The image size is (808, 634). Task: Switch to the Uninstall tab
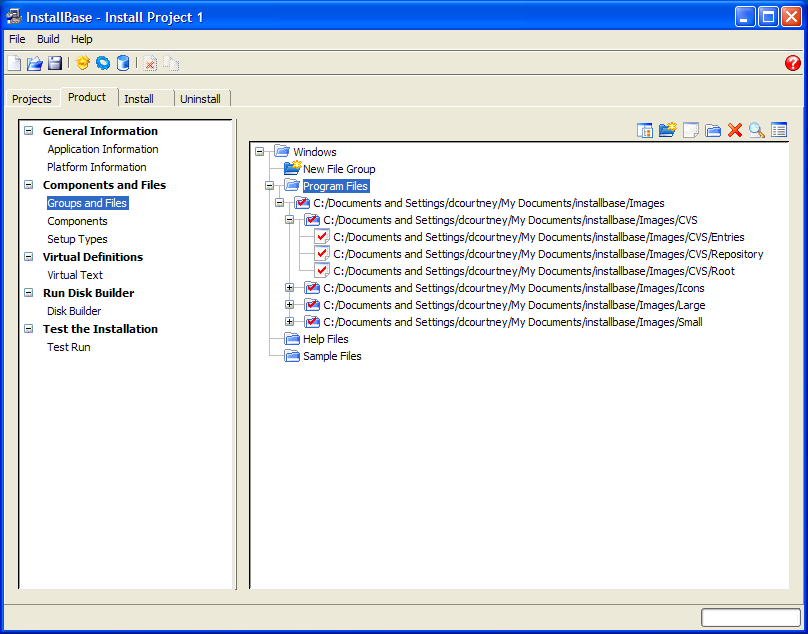click(200, 99)
